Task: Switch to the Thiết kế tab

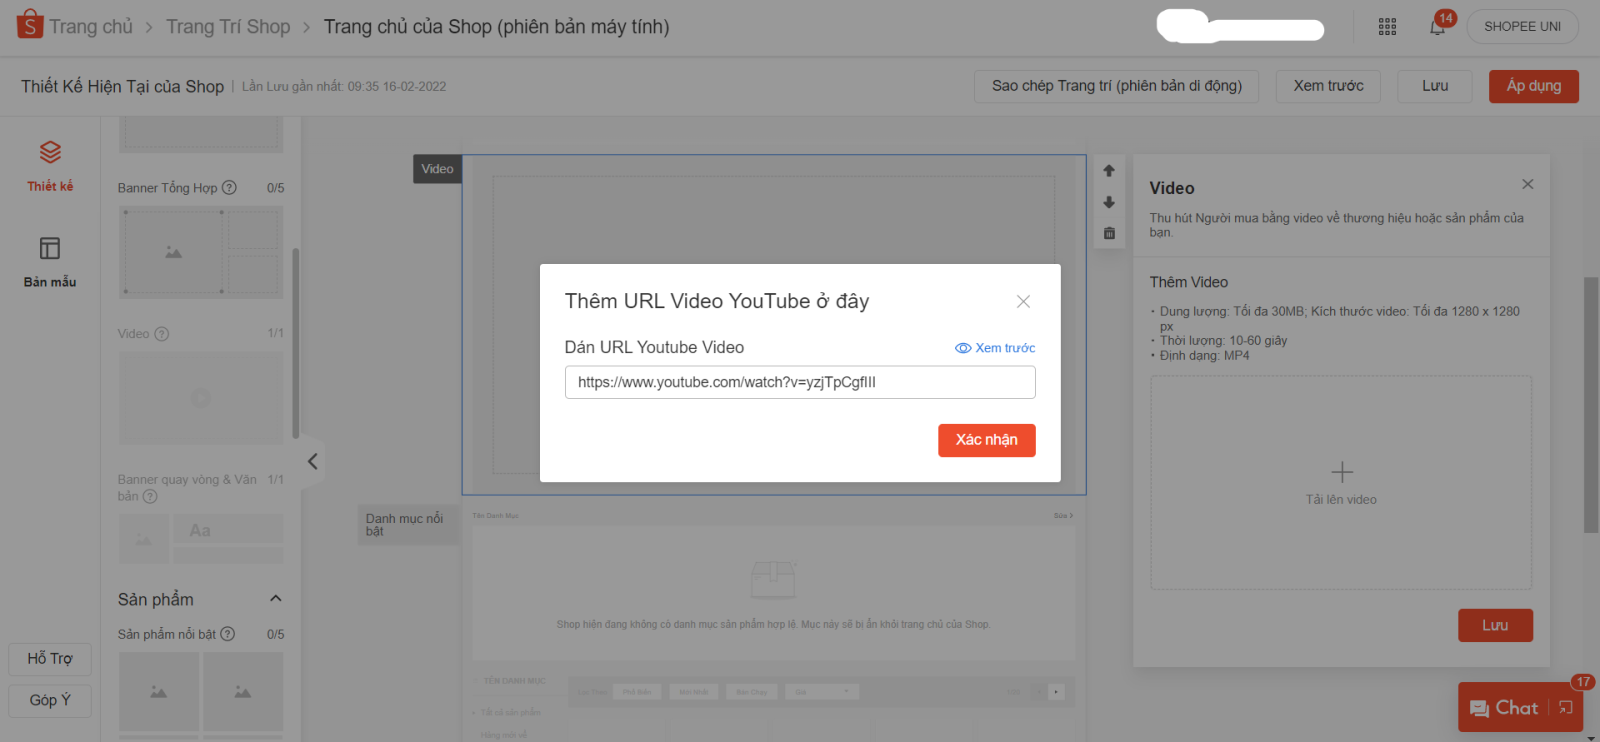Action: click(x=50, y=166)
